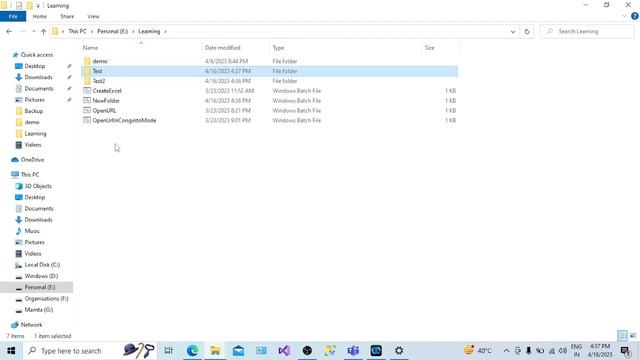Viewport: 640px width, 360px height.
Task: Click the Search Learning box
Action: pos(587,31)
